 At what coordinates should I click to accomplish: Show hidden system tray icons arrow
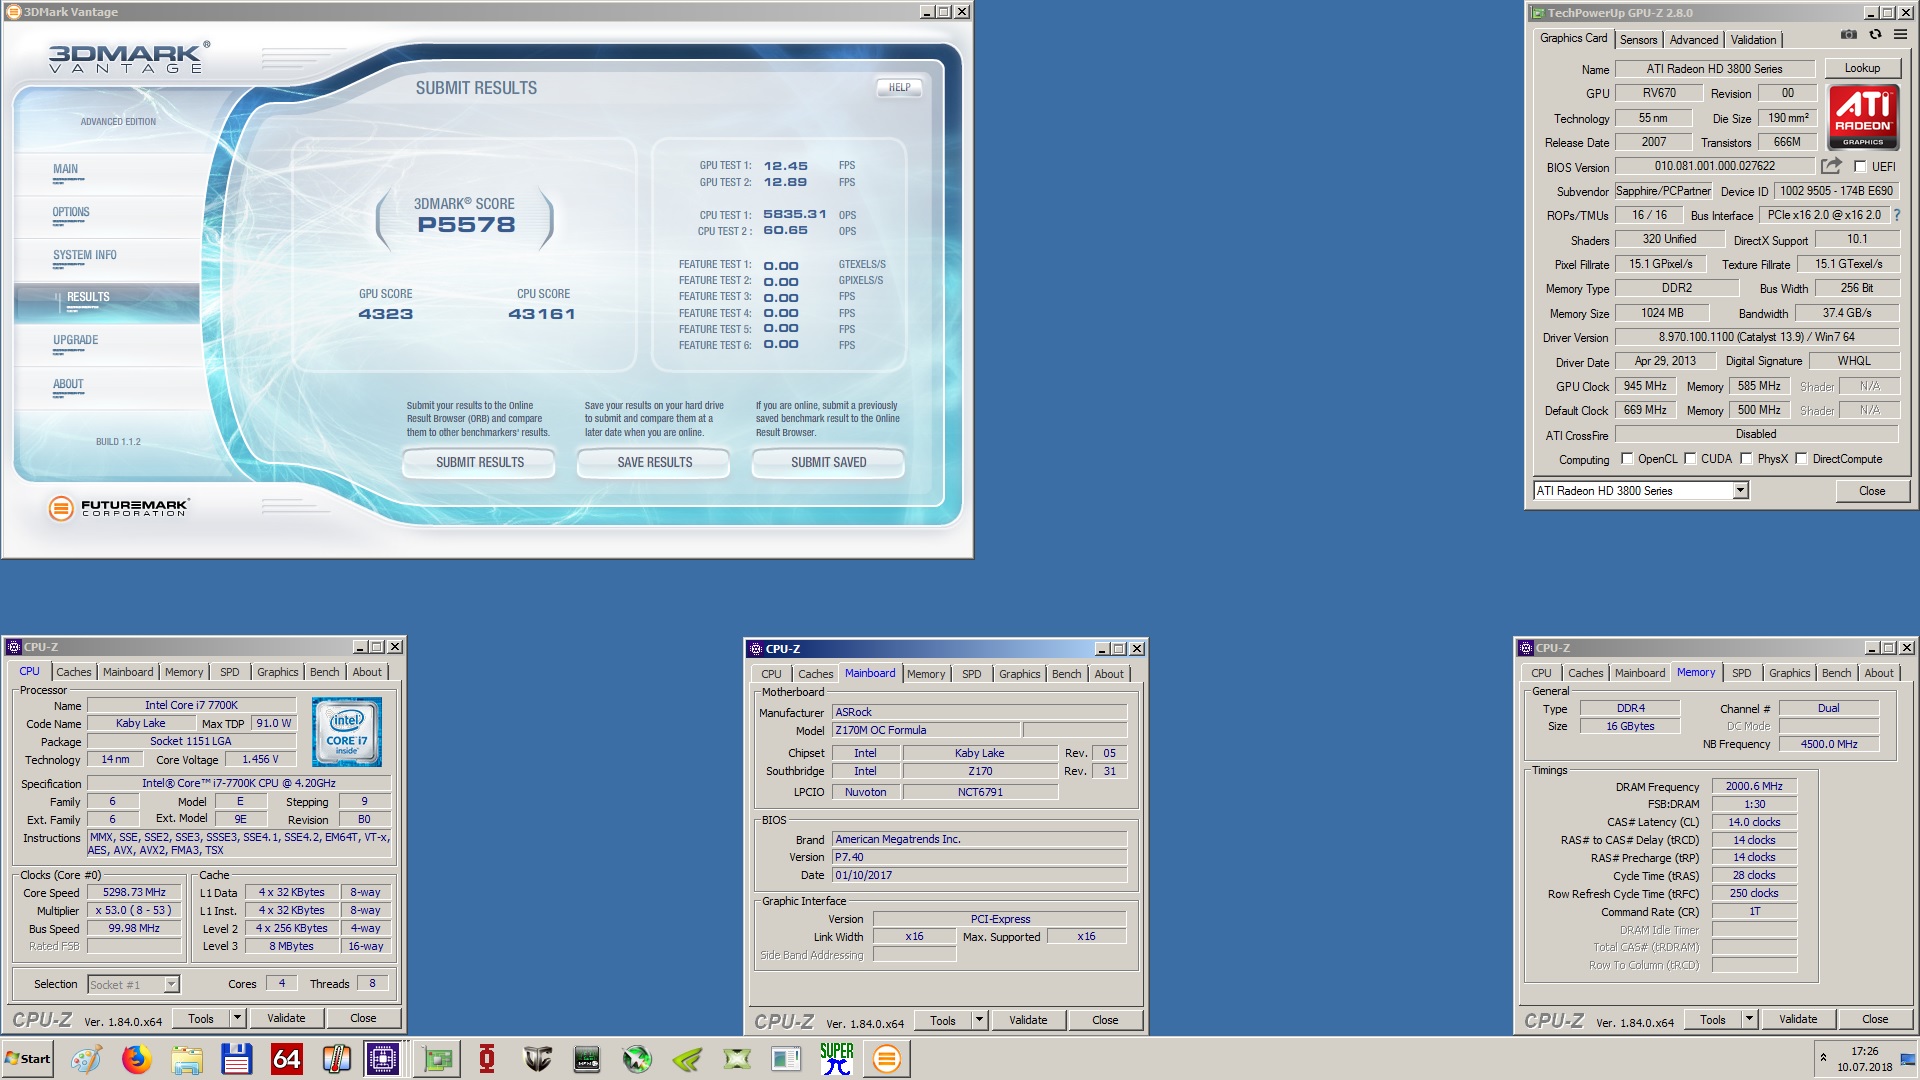tap(1823, 1058)
